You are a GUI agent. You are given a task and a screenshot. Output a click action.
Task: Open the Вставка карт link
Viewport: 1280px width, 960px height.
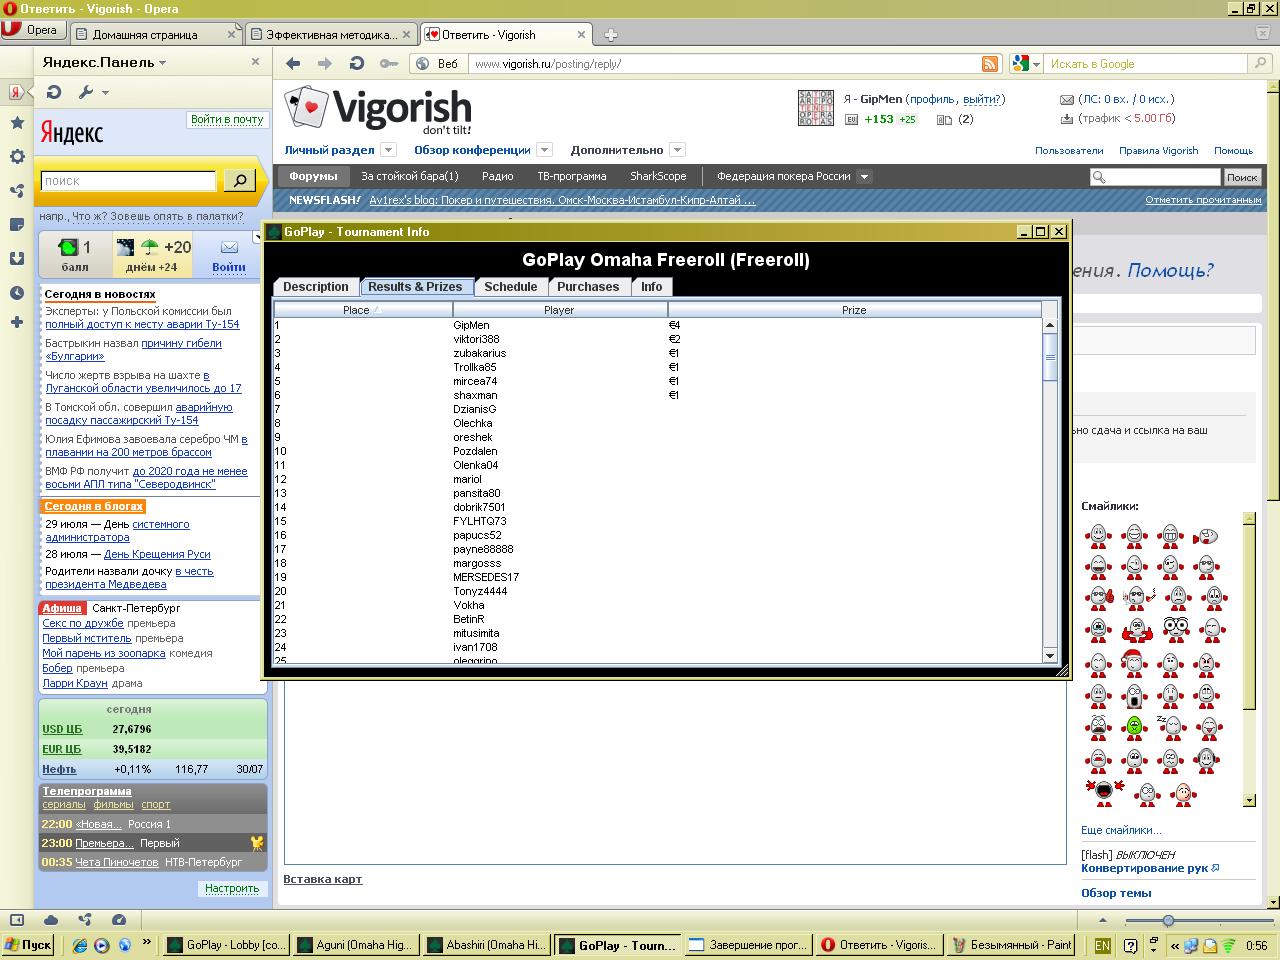(322, 879)
